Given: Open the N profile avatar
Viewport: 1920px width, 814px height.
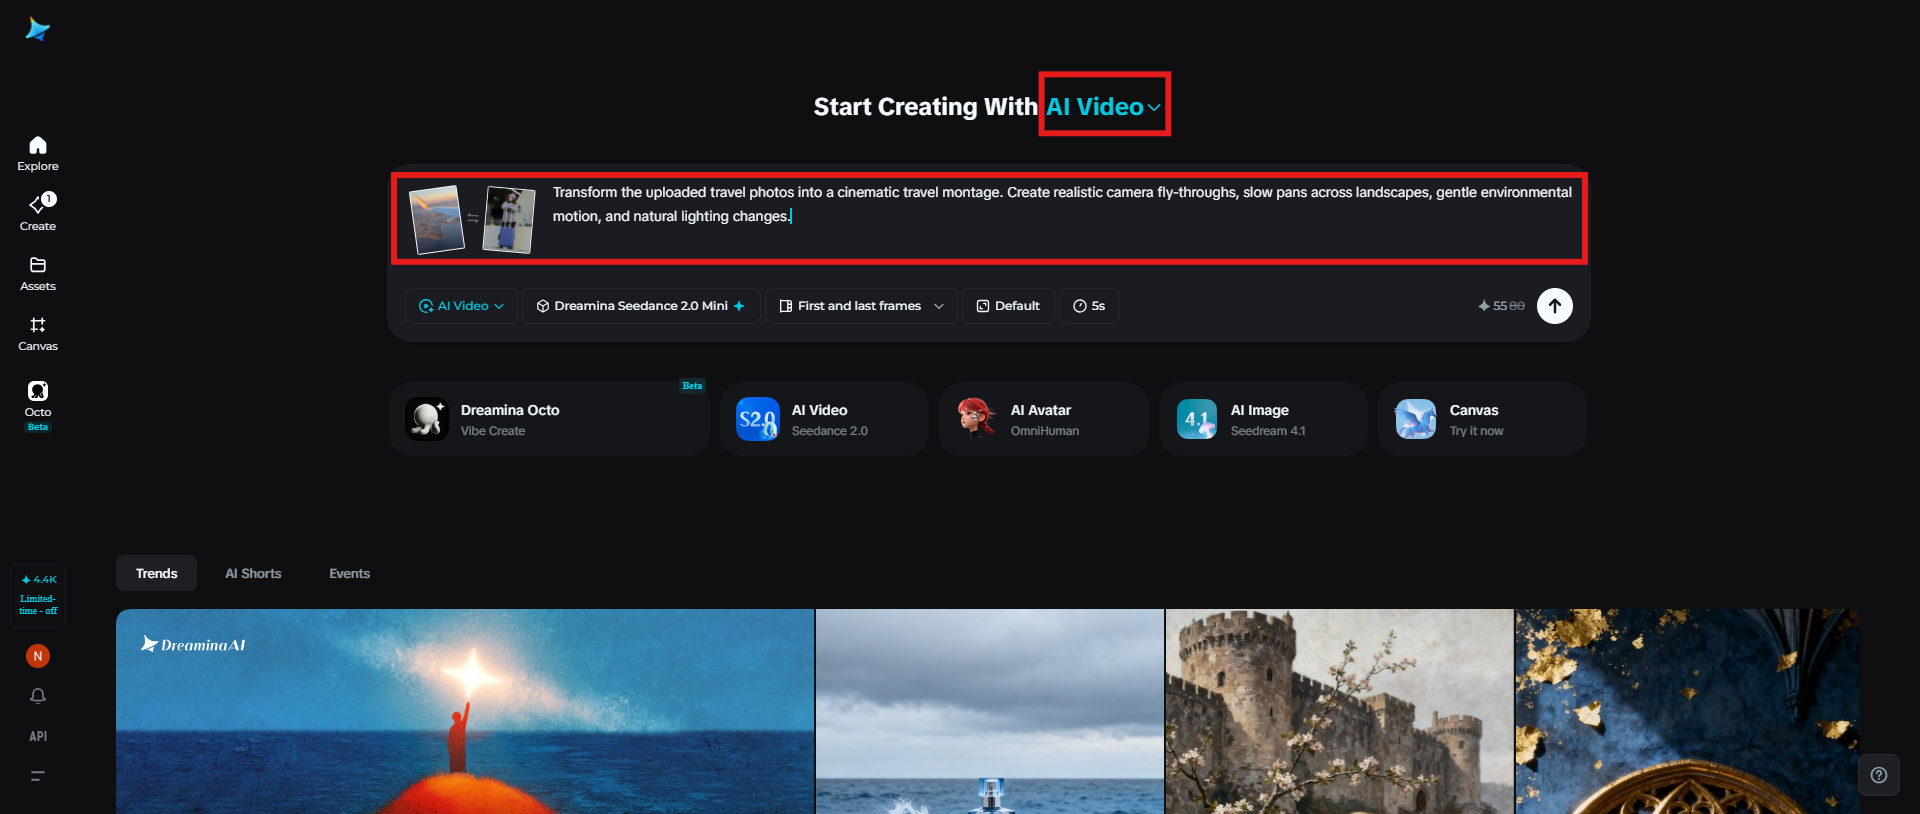Looking at the screenshot, I should coord(38,656).
